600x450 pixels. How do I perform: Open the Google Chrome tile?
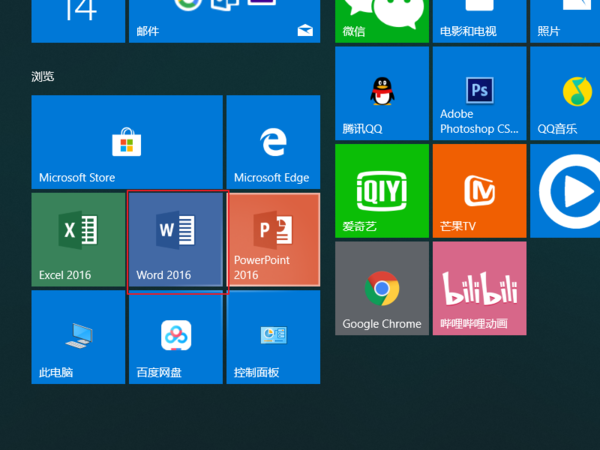coord(382,289)
